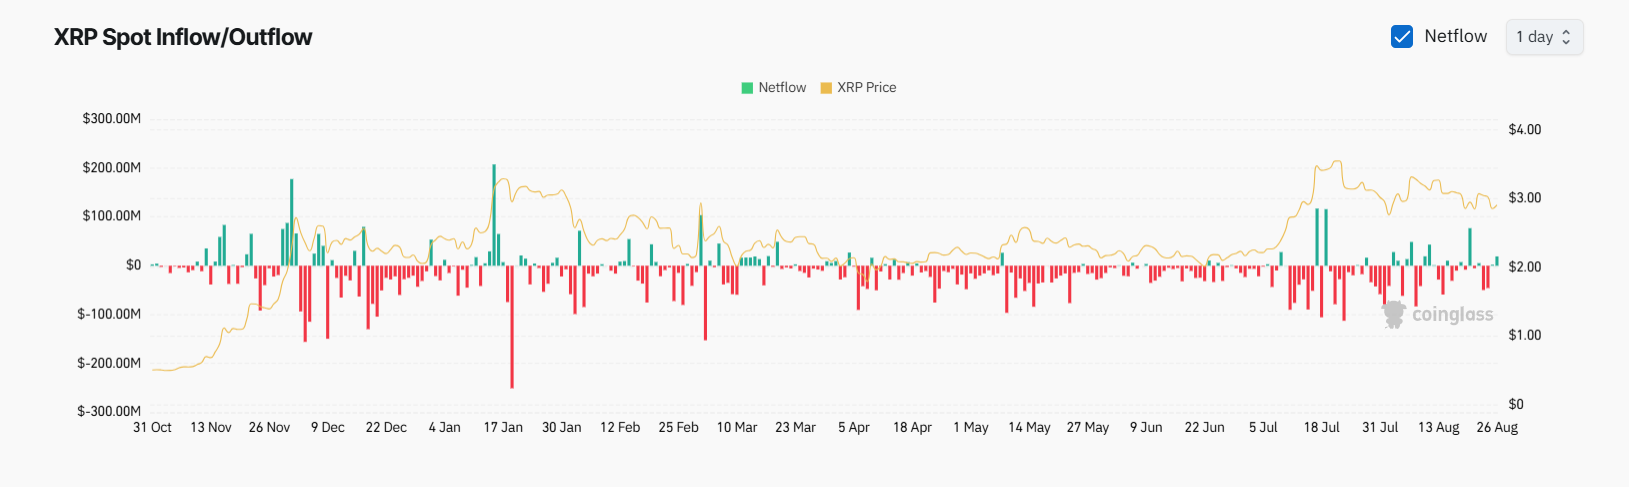Viewport: 1629px width, 487px height.
Task: Click the coinglass watermark logo icon
Action: click(1393, 314)
